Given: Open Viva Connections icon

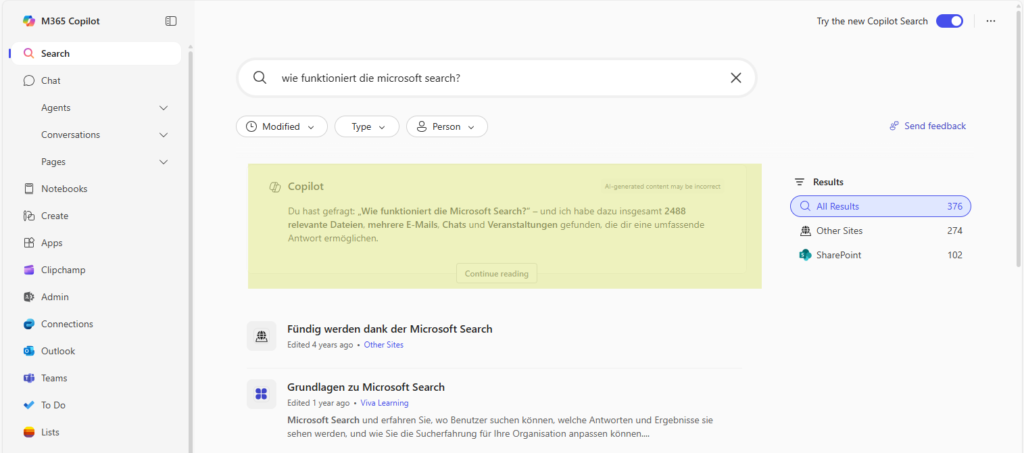Looking at the screenshot, I should [29, 324].
